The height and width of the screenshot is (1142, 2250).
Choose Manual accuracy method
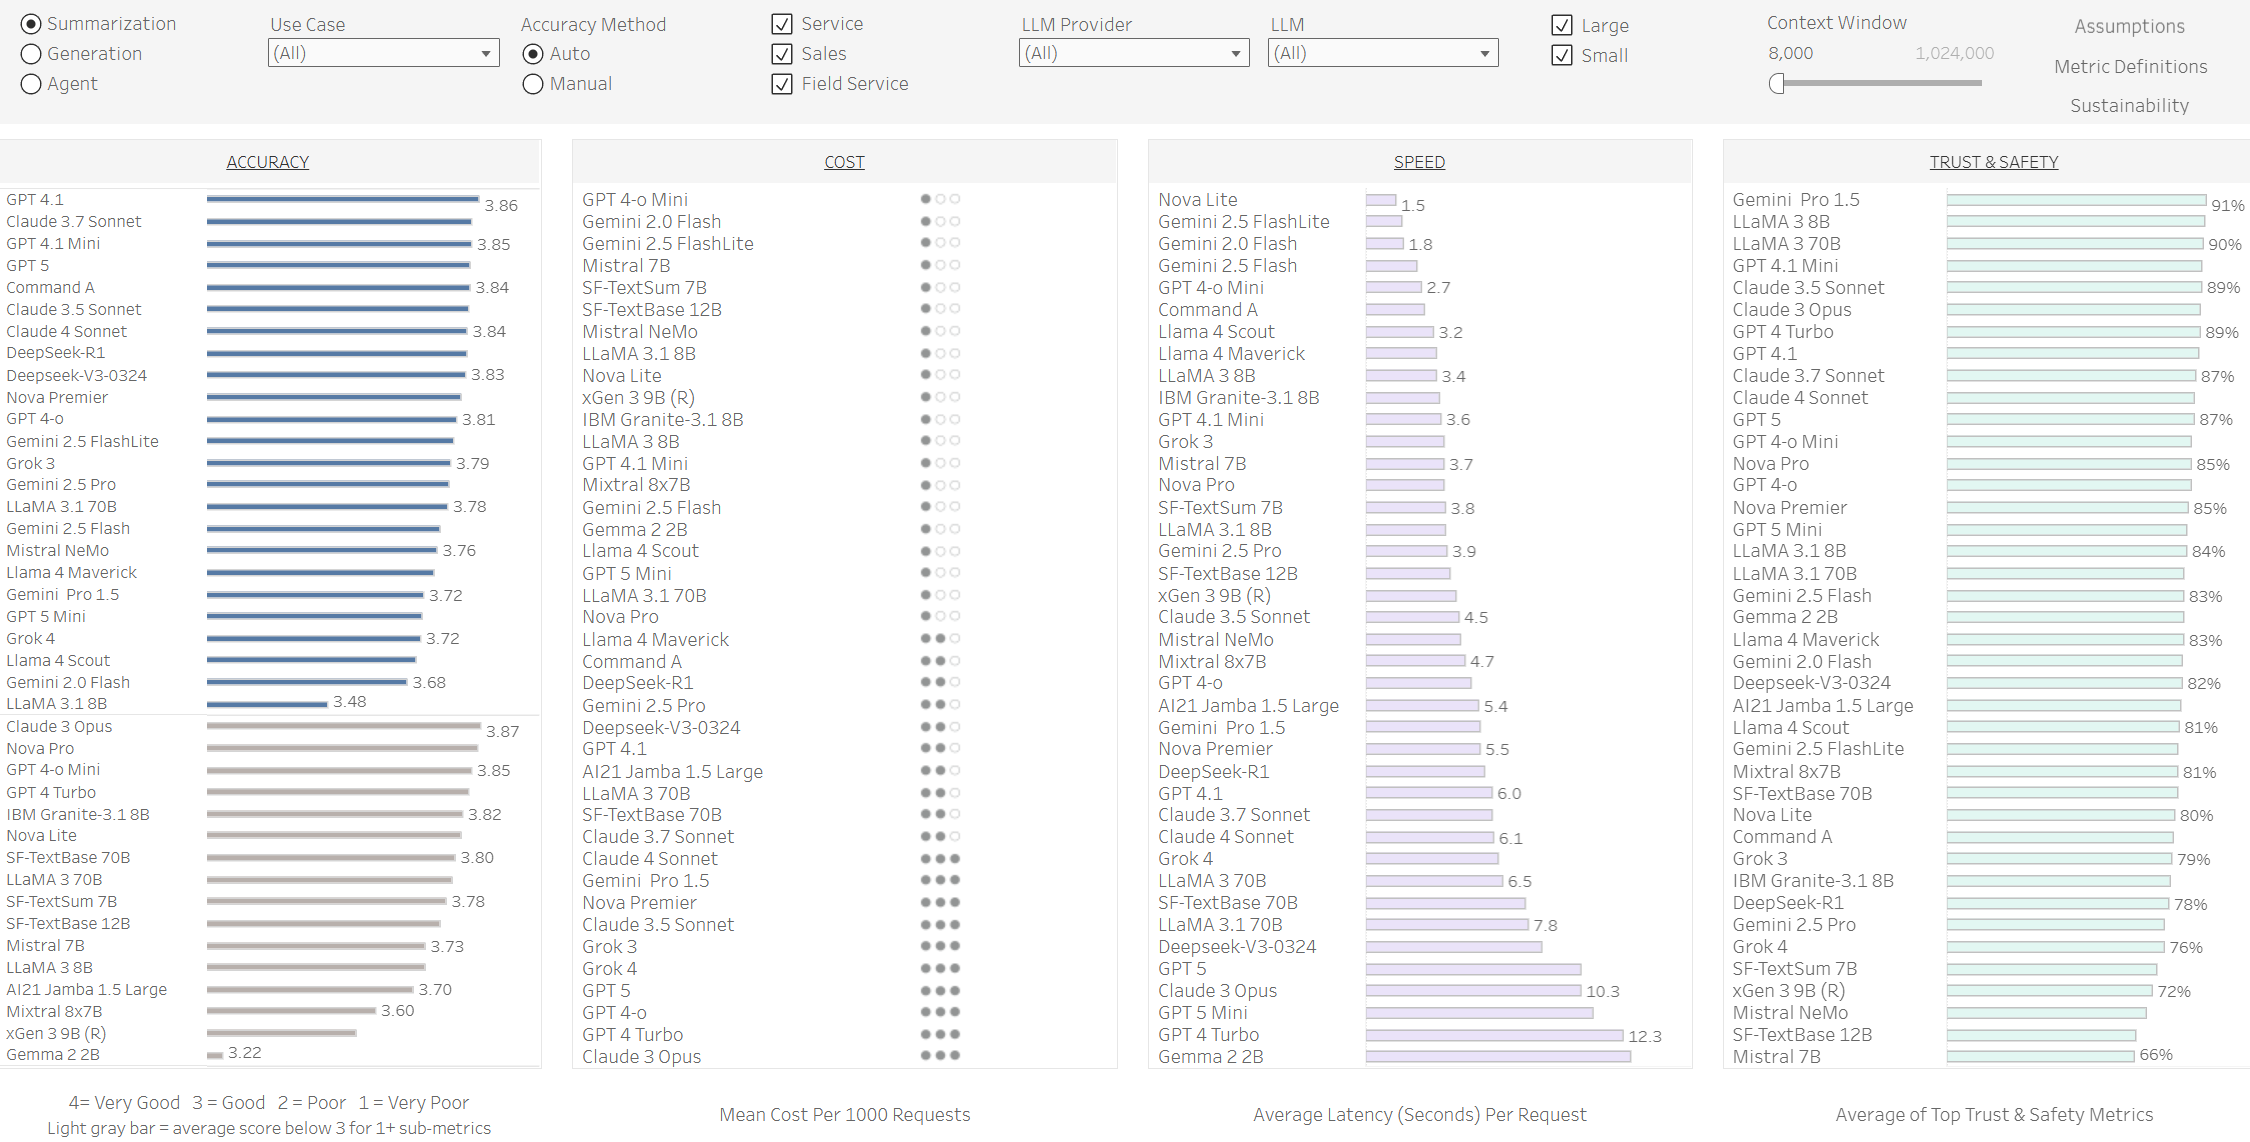[533, 84]
